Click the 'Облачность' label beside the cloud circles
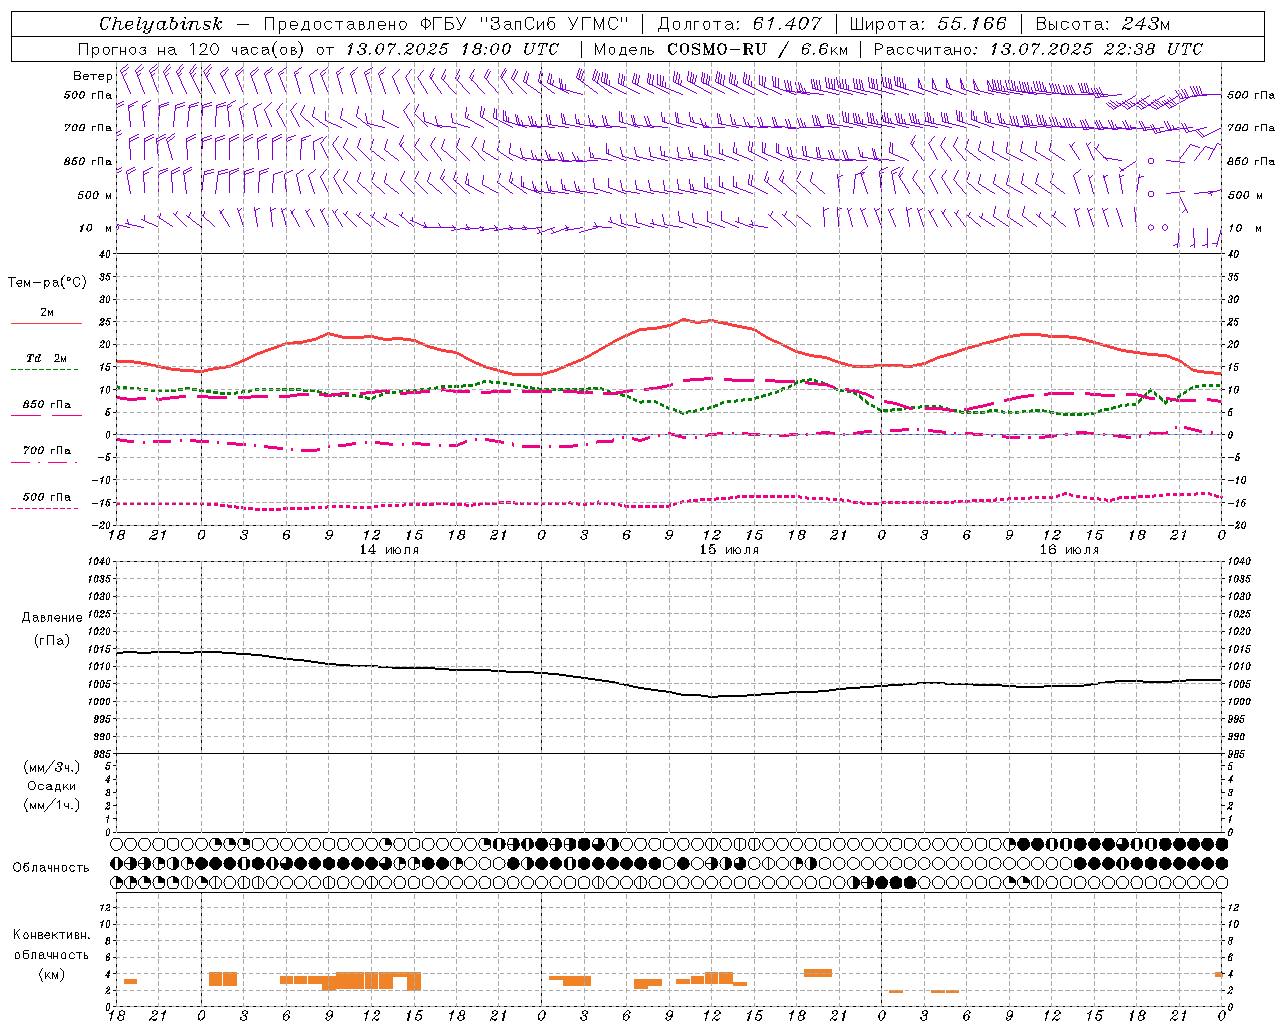The width and height of the screenshot is (1280, 1024). pos(51,868)
